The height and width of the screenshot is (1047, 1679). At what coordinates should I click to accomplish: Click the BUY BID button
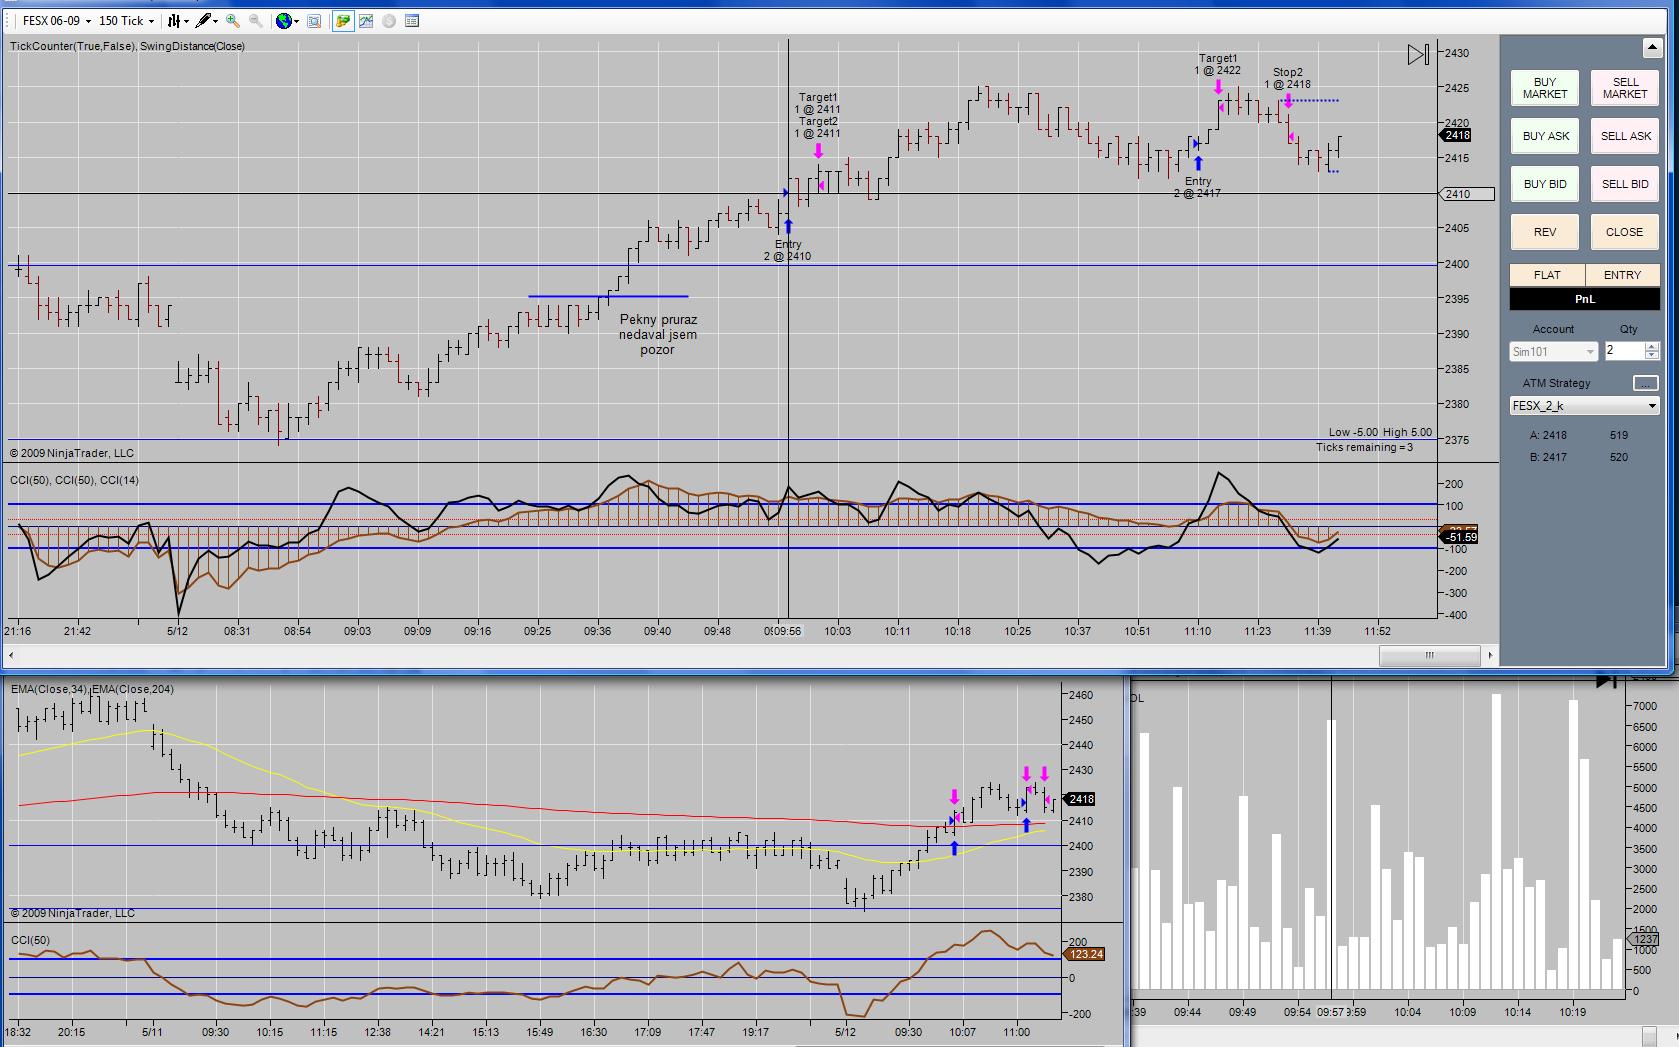1545,184
